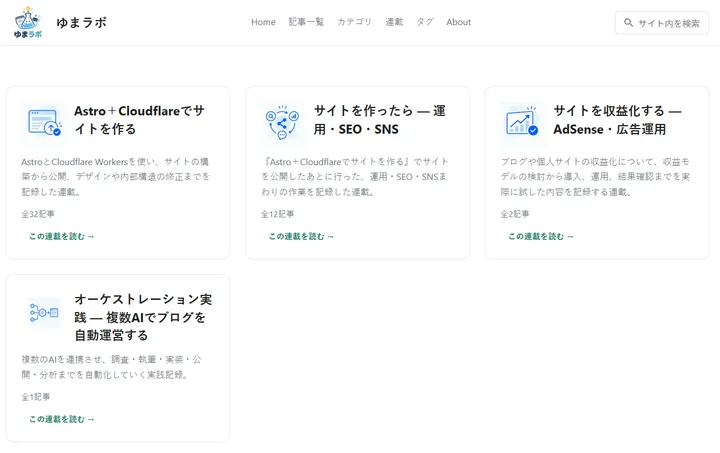Click the Astro+Cloudflare series browser icon

(x=45, y=122)
